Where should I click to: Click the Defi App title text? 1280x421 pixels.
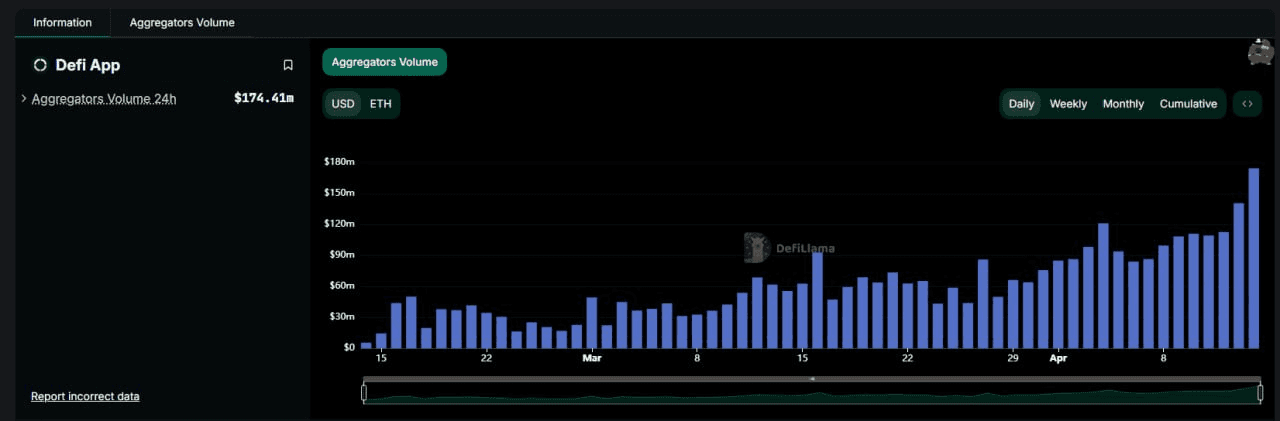[88, 65]
